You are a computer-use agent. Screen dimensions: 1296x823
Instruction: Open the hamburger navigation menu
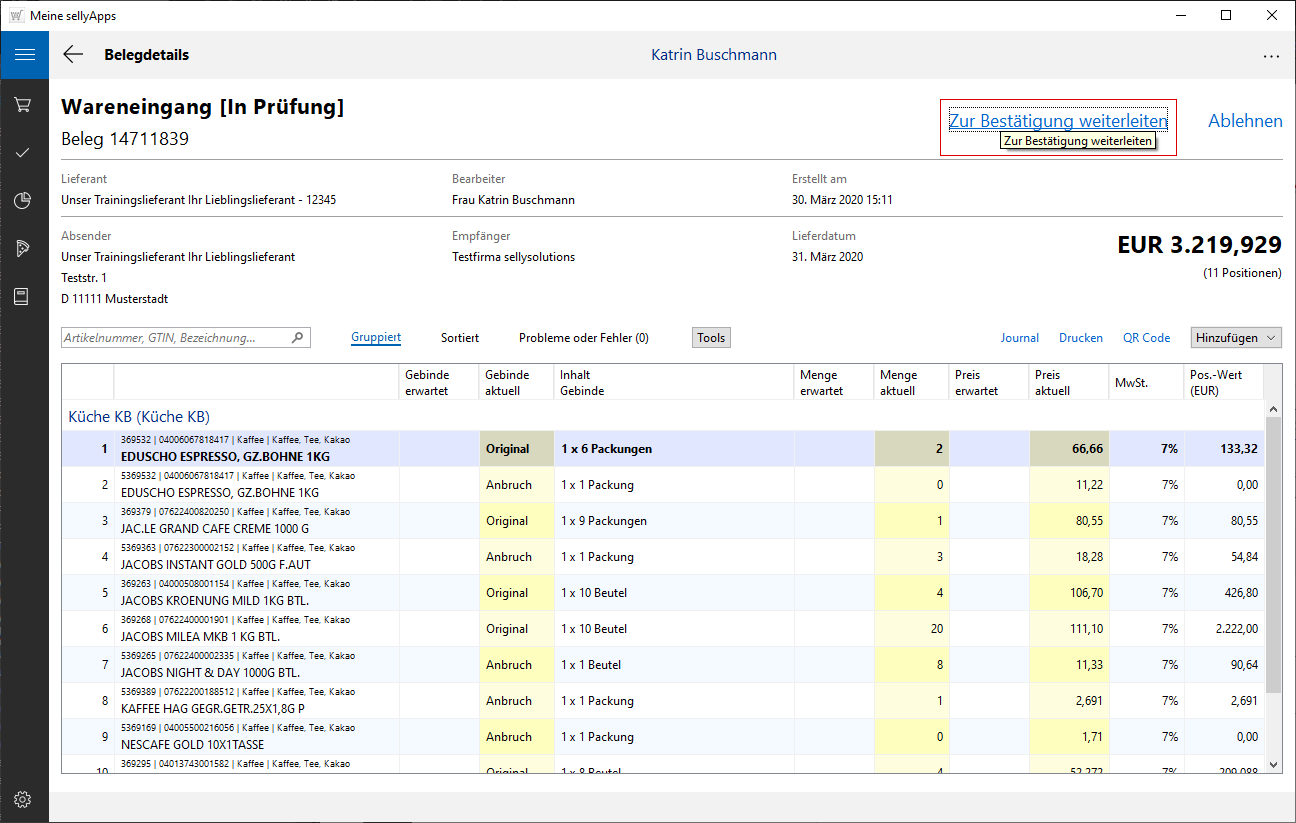[24, 55]
